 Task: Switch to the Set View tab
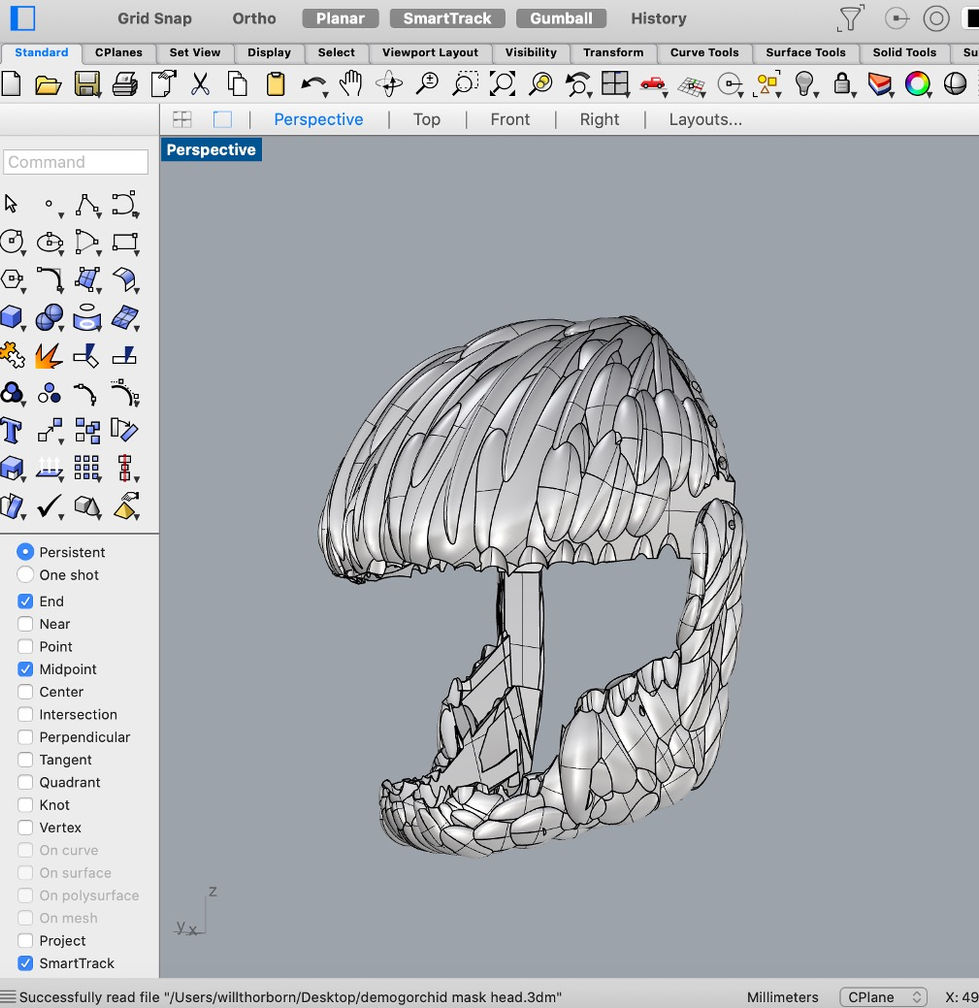(x=195, y=53)
